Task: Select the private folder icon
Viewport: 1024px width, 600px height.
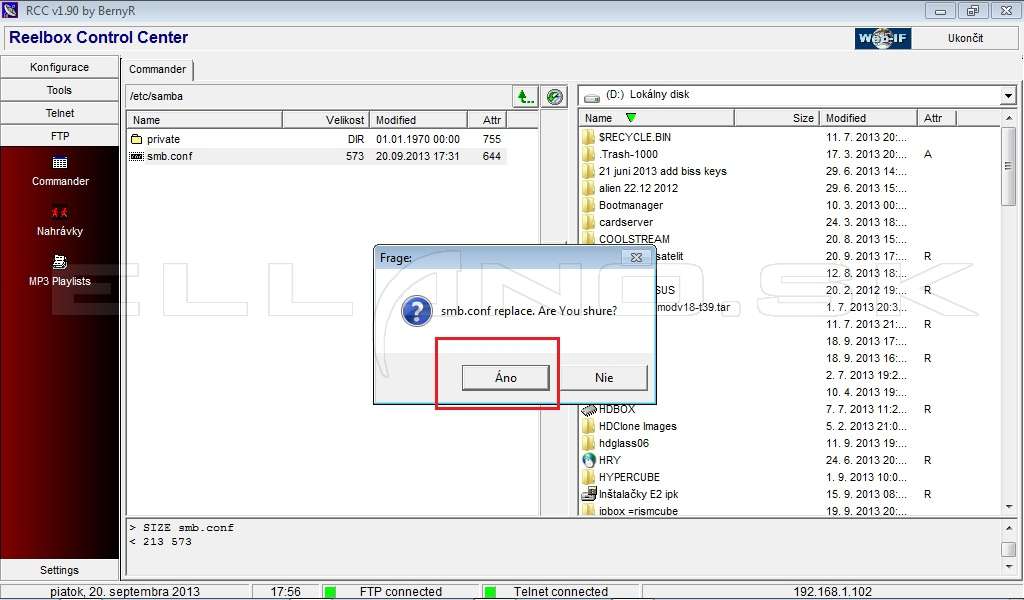Action: pos(136,139)
